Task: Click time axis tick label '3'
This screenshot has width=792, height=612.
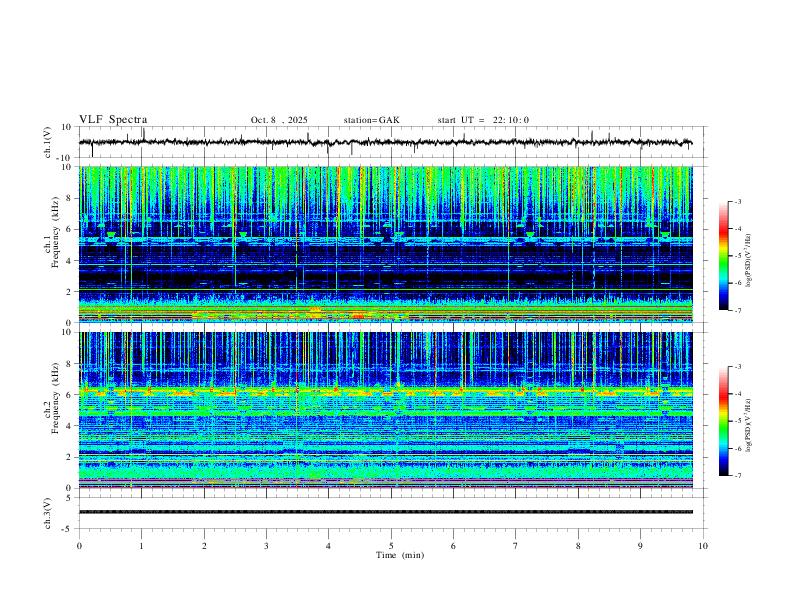Action: click(x=266, y=546)
